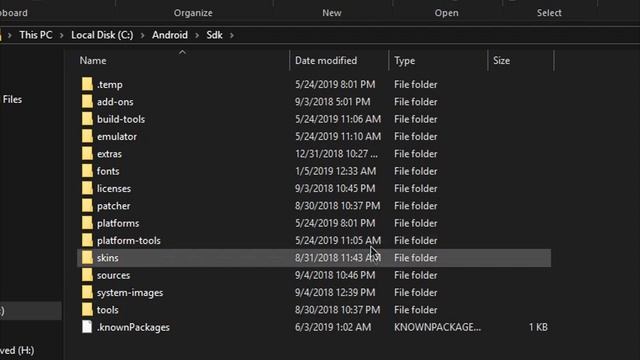
Task: Click the extras folder icon
Action: (87, 153)
